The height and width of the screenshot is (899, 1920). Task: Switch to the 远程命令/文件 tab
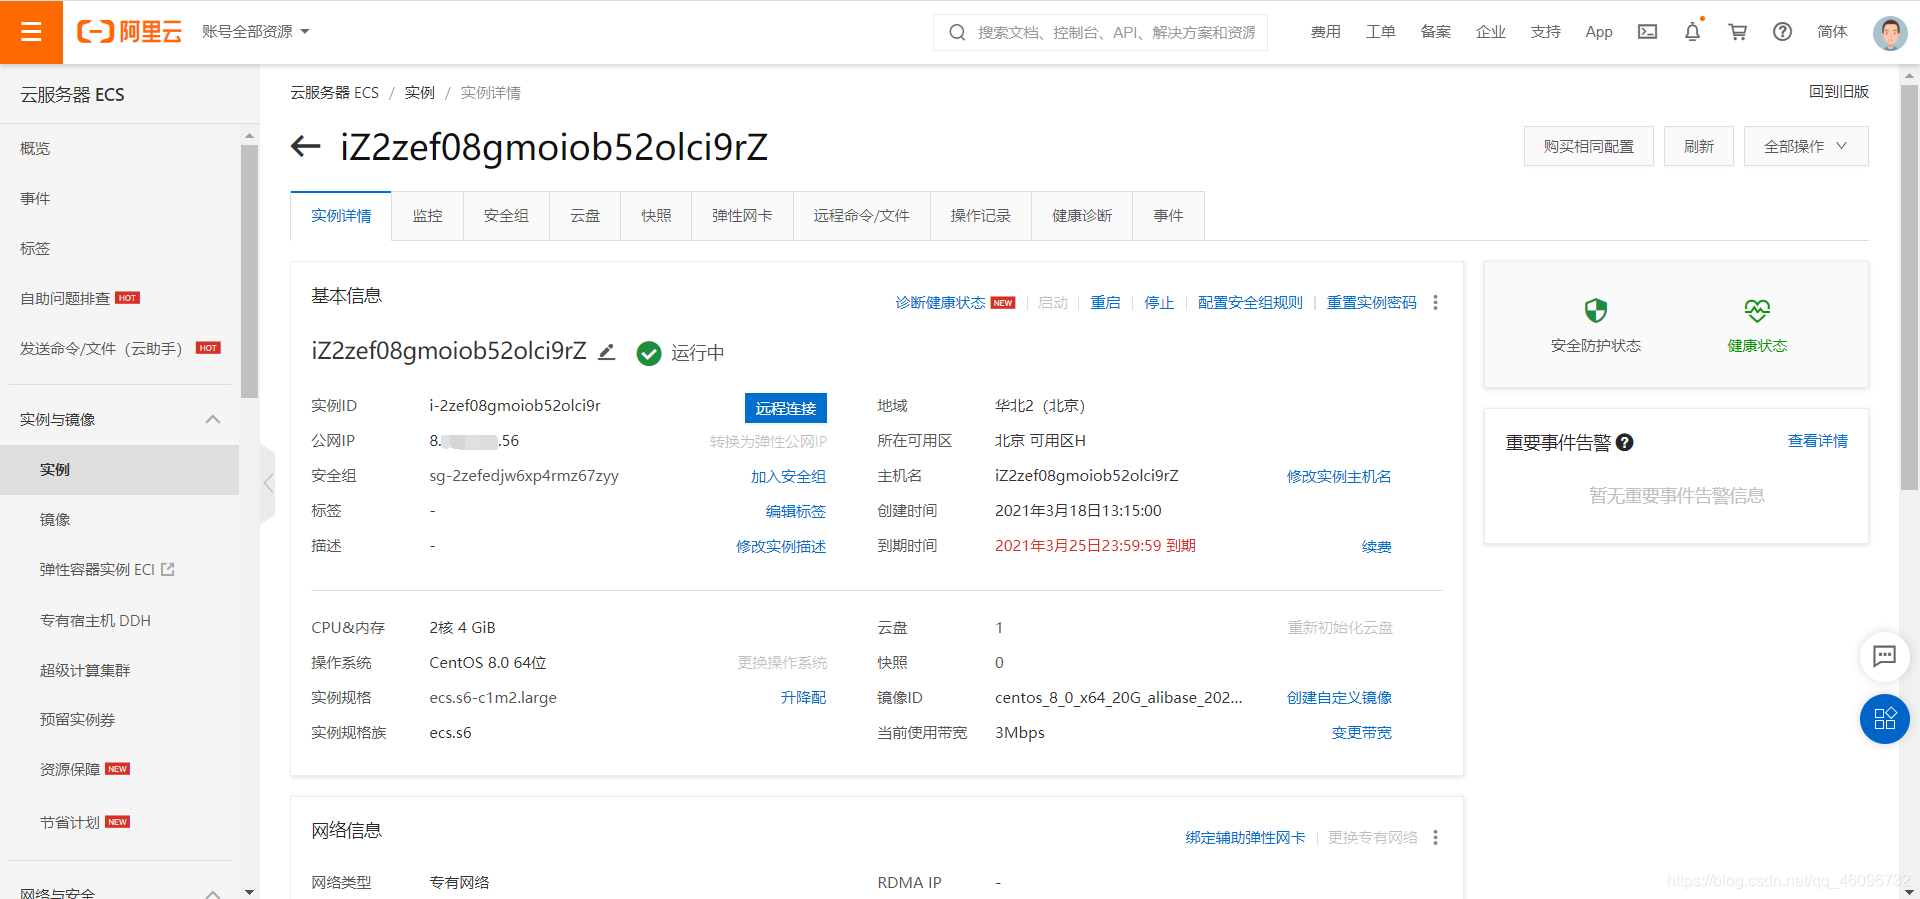click(861, 216)
